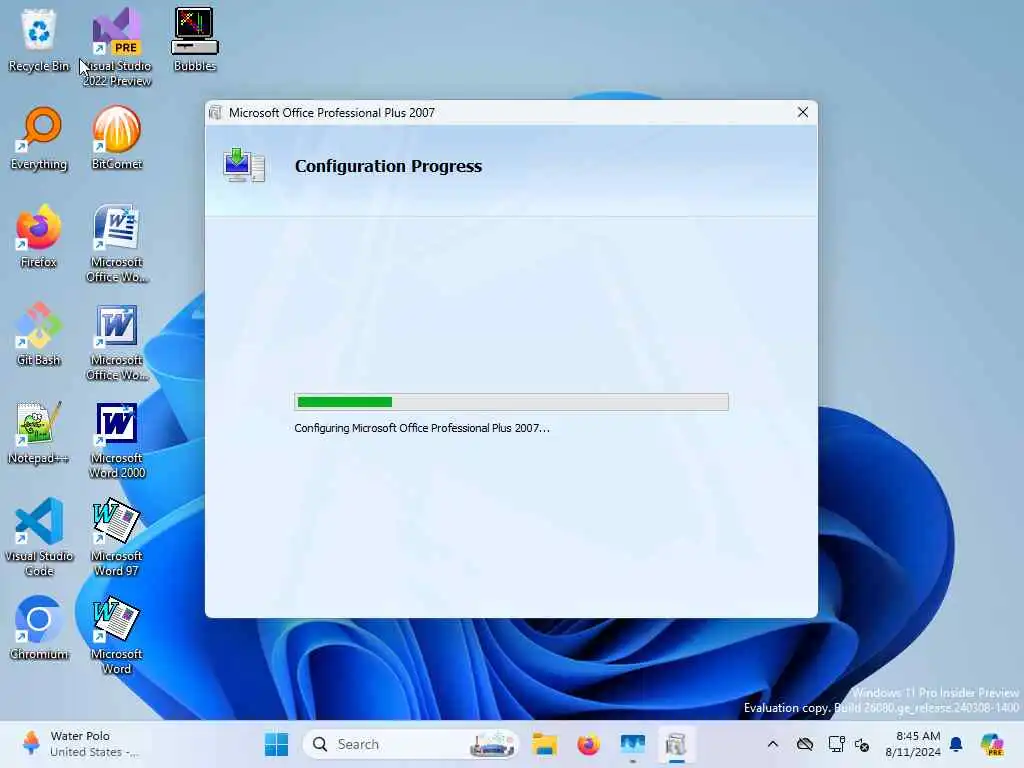Select the Microsoft Office Wo... shortcut with document-page icon
The height and width of the screenshot is (768, 1024).
117,243
